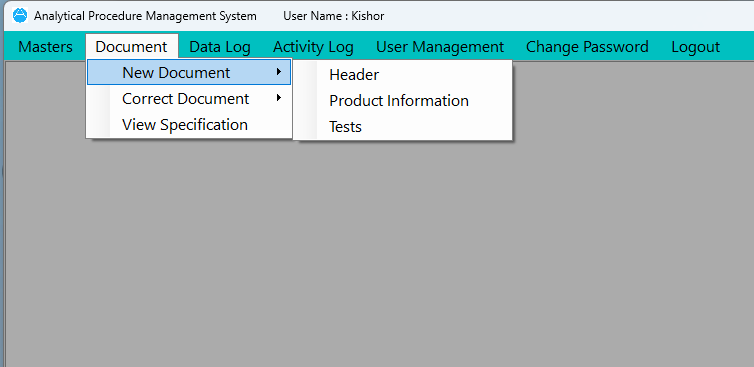
Task: Click the arrow beside Correct Document
Action: [x=278, y=98]
